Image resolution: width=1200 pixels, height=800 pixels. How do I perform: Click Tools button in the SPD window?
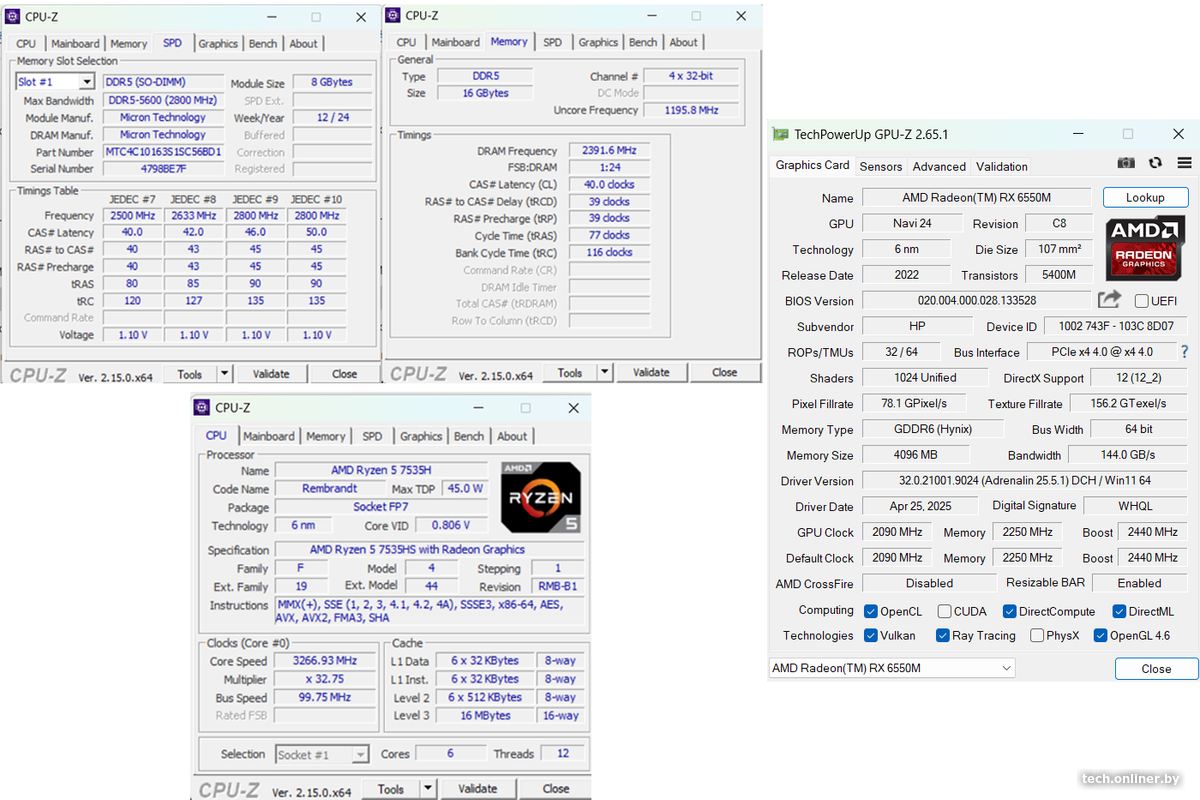coord(189,374)
